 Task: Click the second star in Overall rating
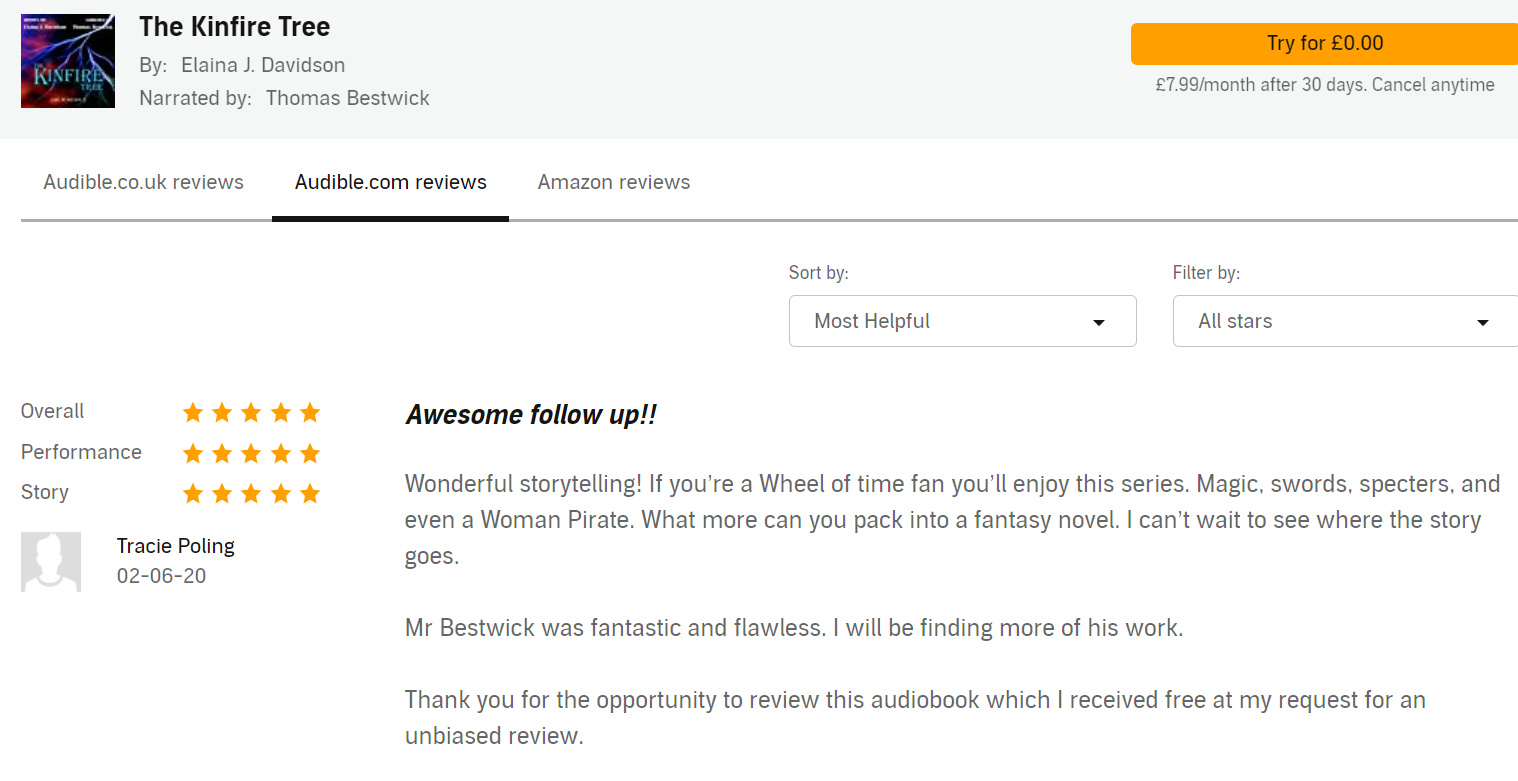(x=222, y=412)
